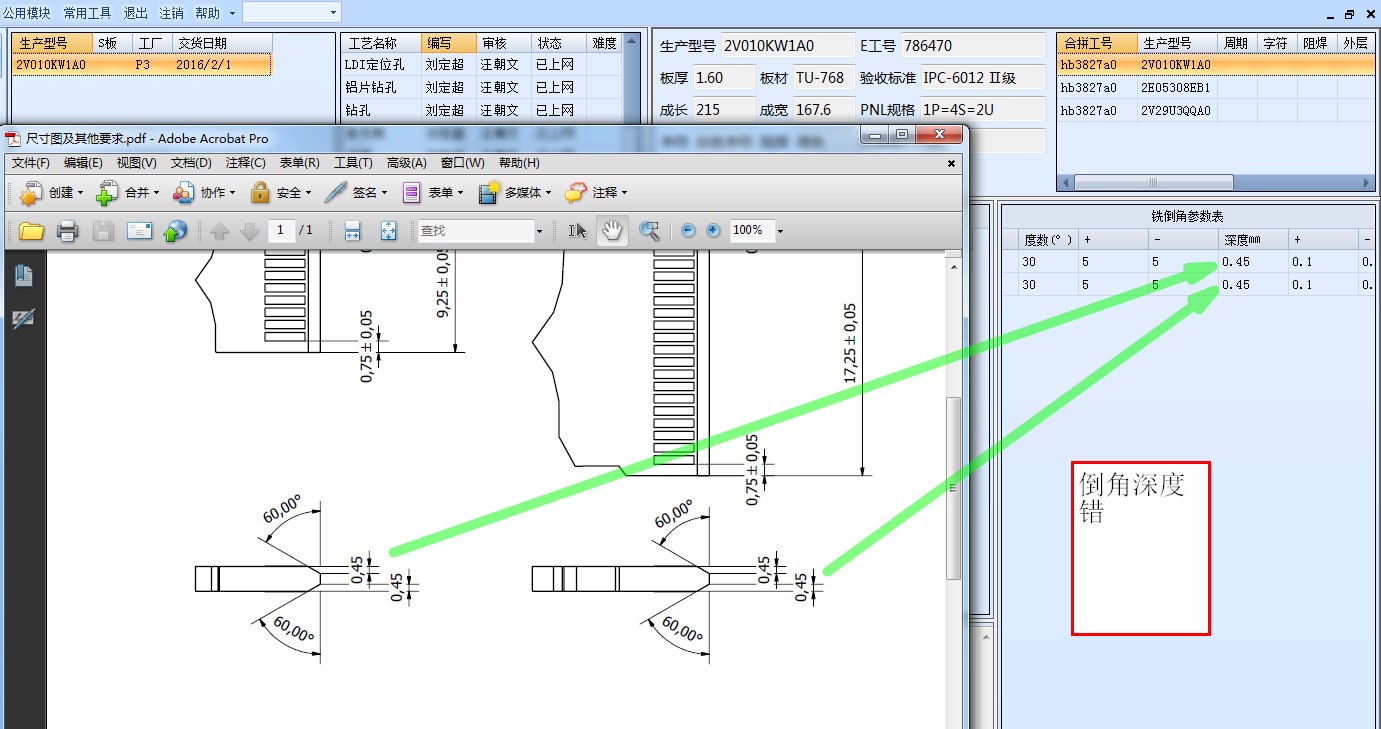Viewport: 1381px width, 729px height.
Task: Click the Acrobat vertical scrollbar thumb
Action: tap(954, 488)
